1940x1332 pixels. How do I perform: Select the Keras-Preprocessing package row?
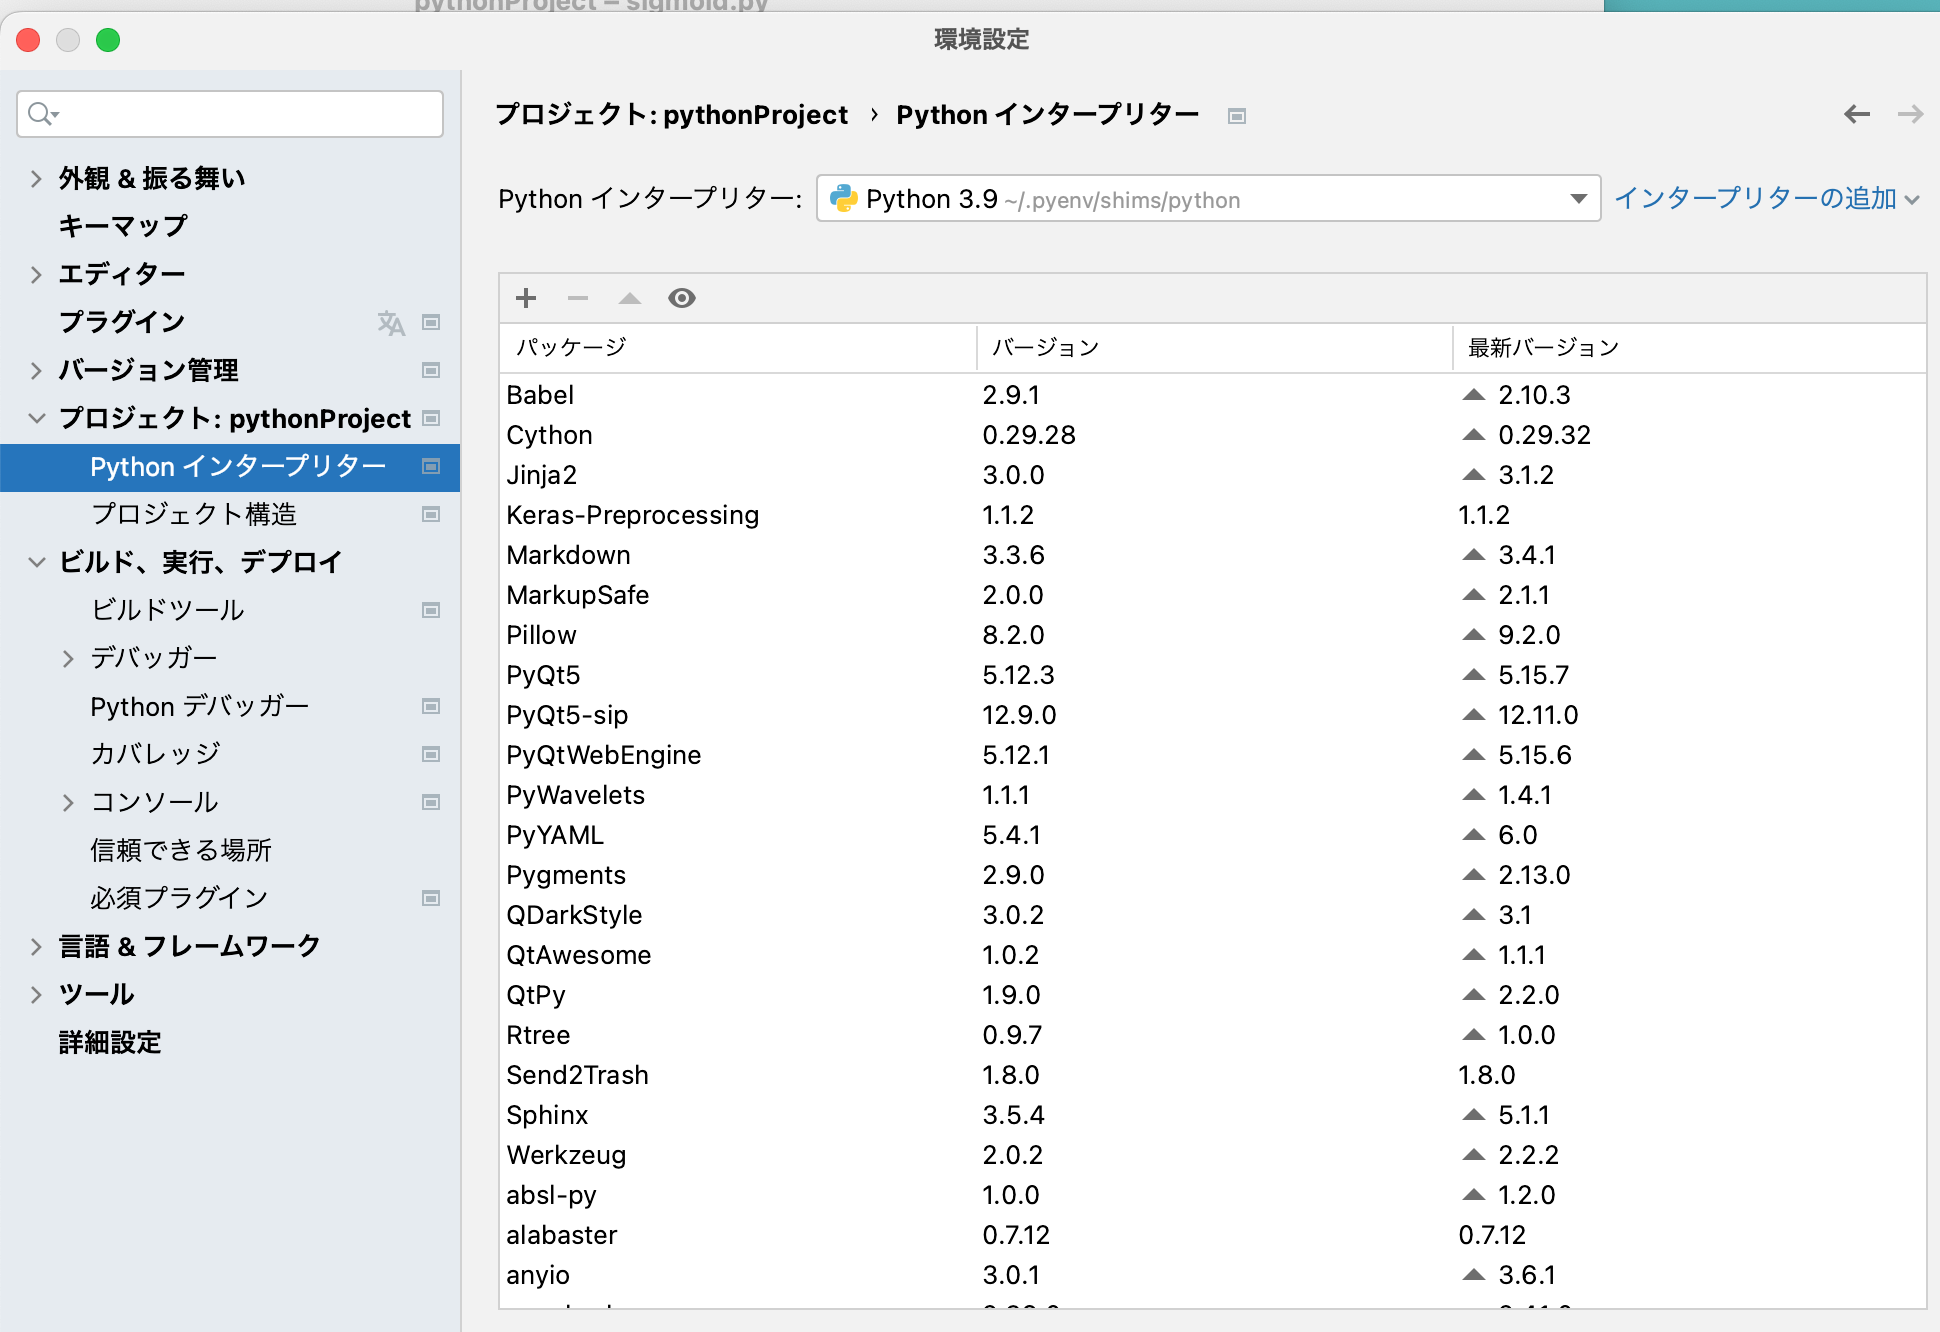1212,515
